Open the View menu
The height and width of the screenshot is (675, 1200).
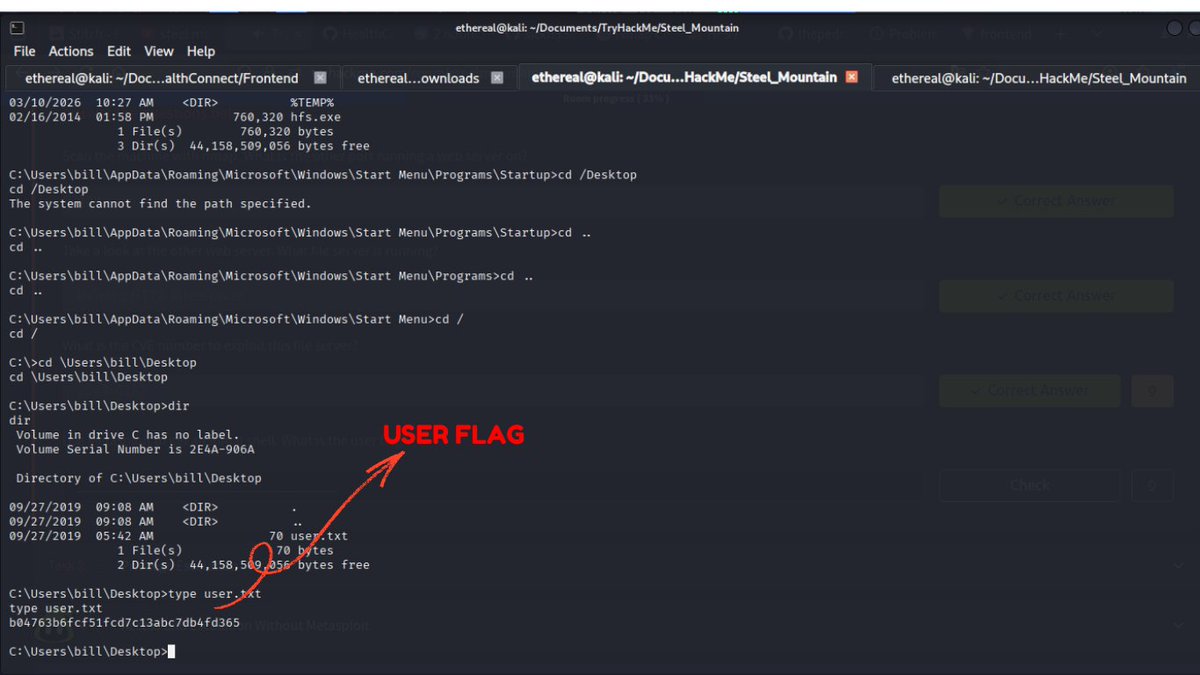(159, 51)
